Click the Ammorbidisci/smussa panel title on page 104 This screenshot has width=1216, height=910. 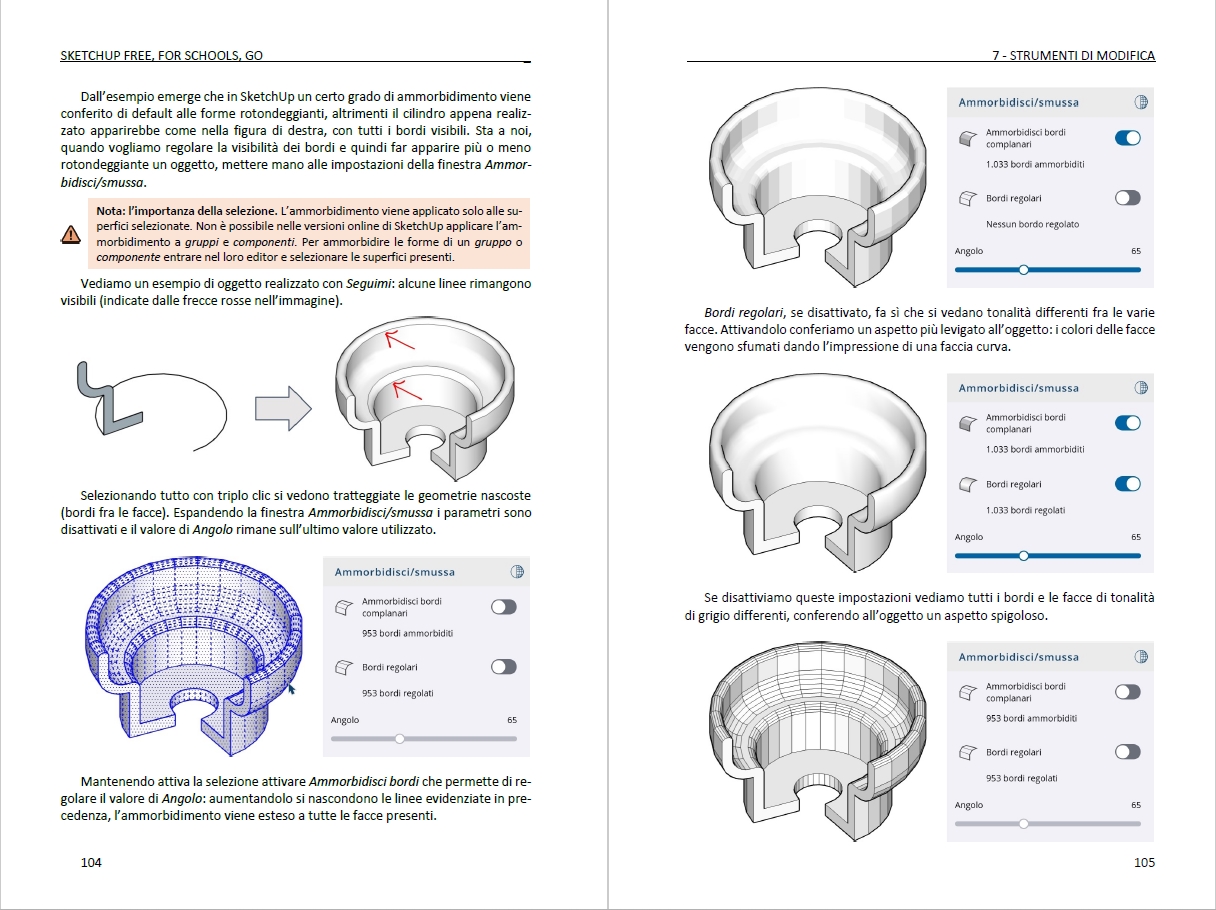click(x=394, y=572)
